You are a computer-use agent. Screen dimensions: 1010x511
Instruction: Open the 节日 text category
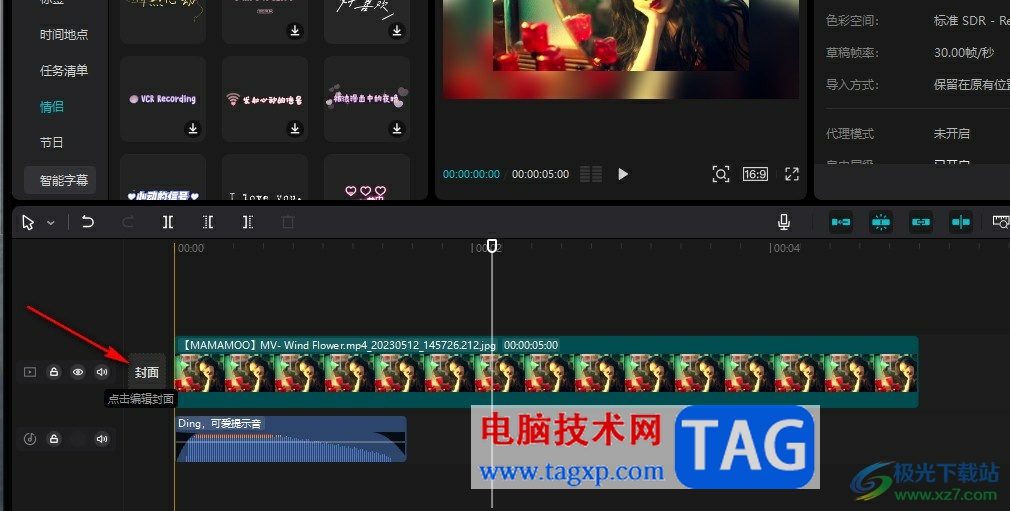click(52, 142)
